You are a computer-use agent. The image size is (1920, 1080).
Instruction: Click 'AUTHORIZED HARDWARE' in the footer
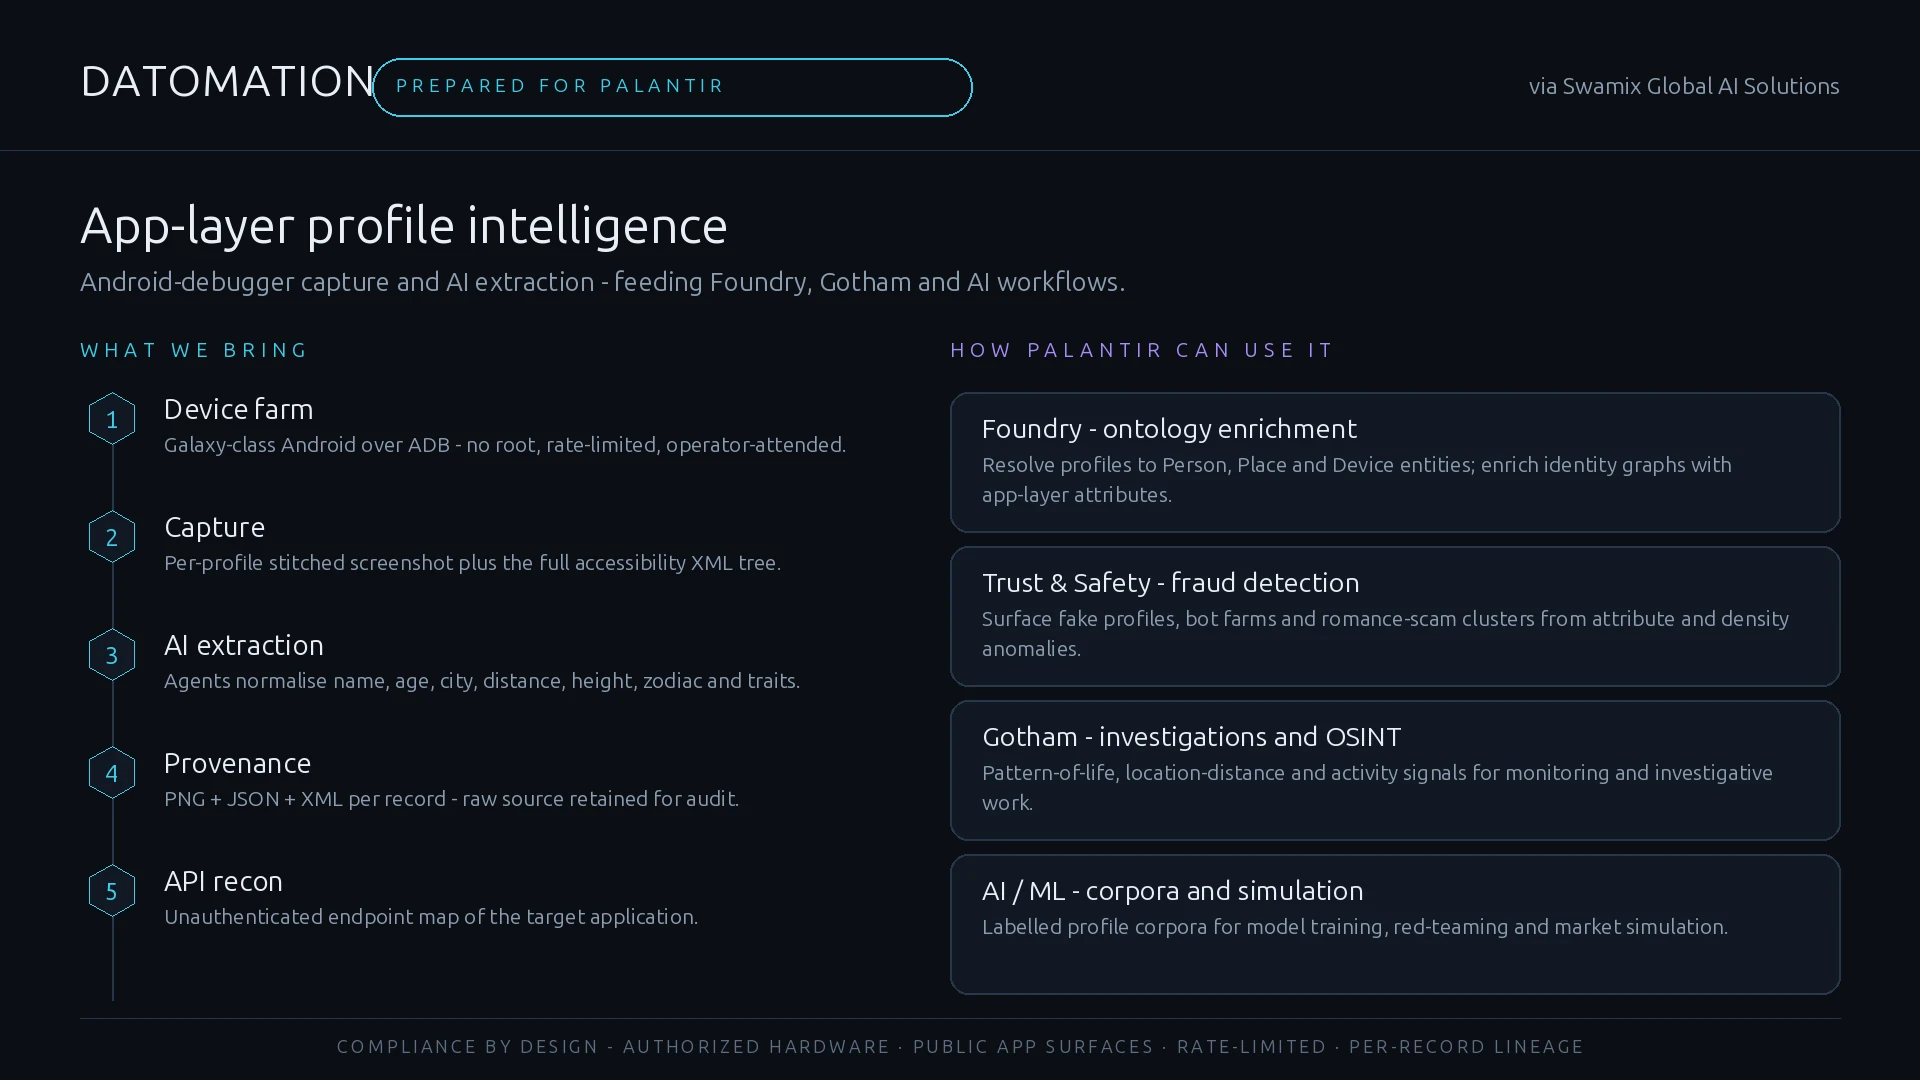coord(756,1047)
